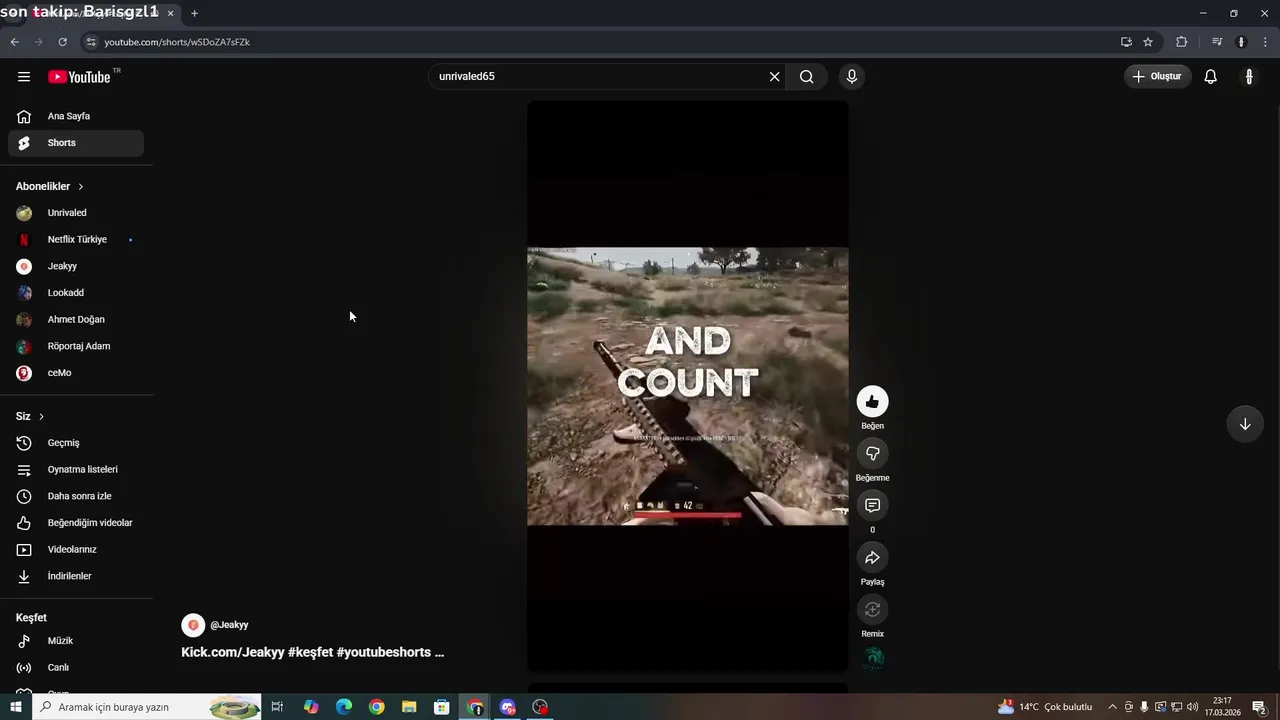
Task: Open the media control icon in Chrome
Action: coord(1217,42)
